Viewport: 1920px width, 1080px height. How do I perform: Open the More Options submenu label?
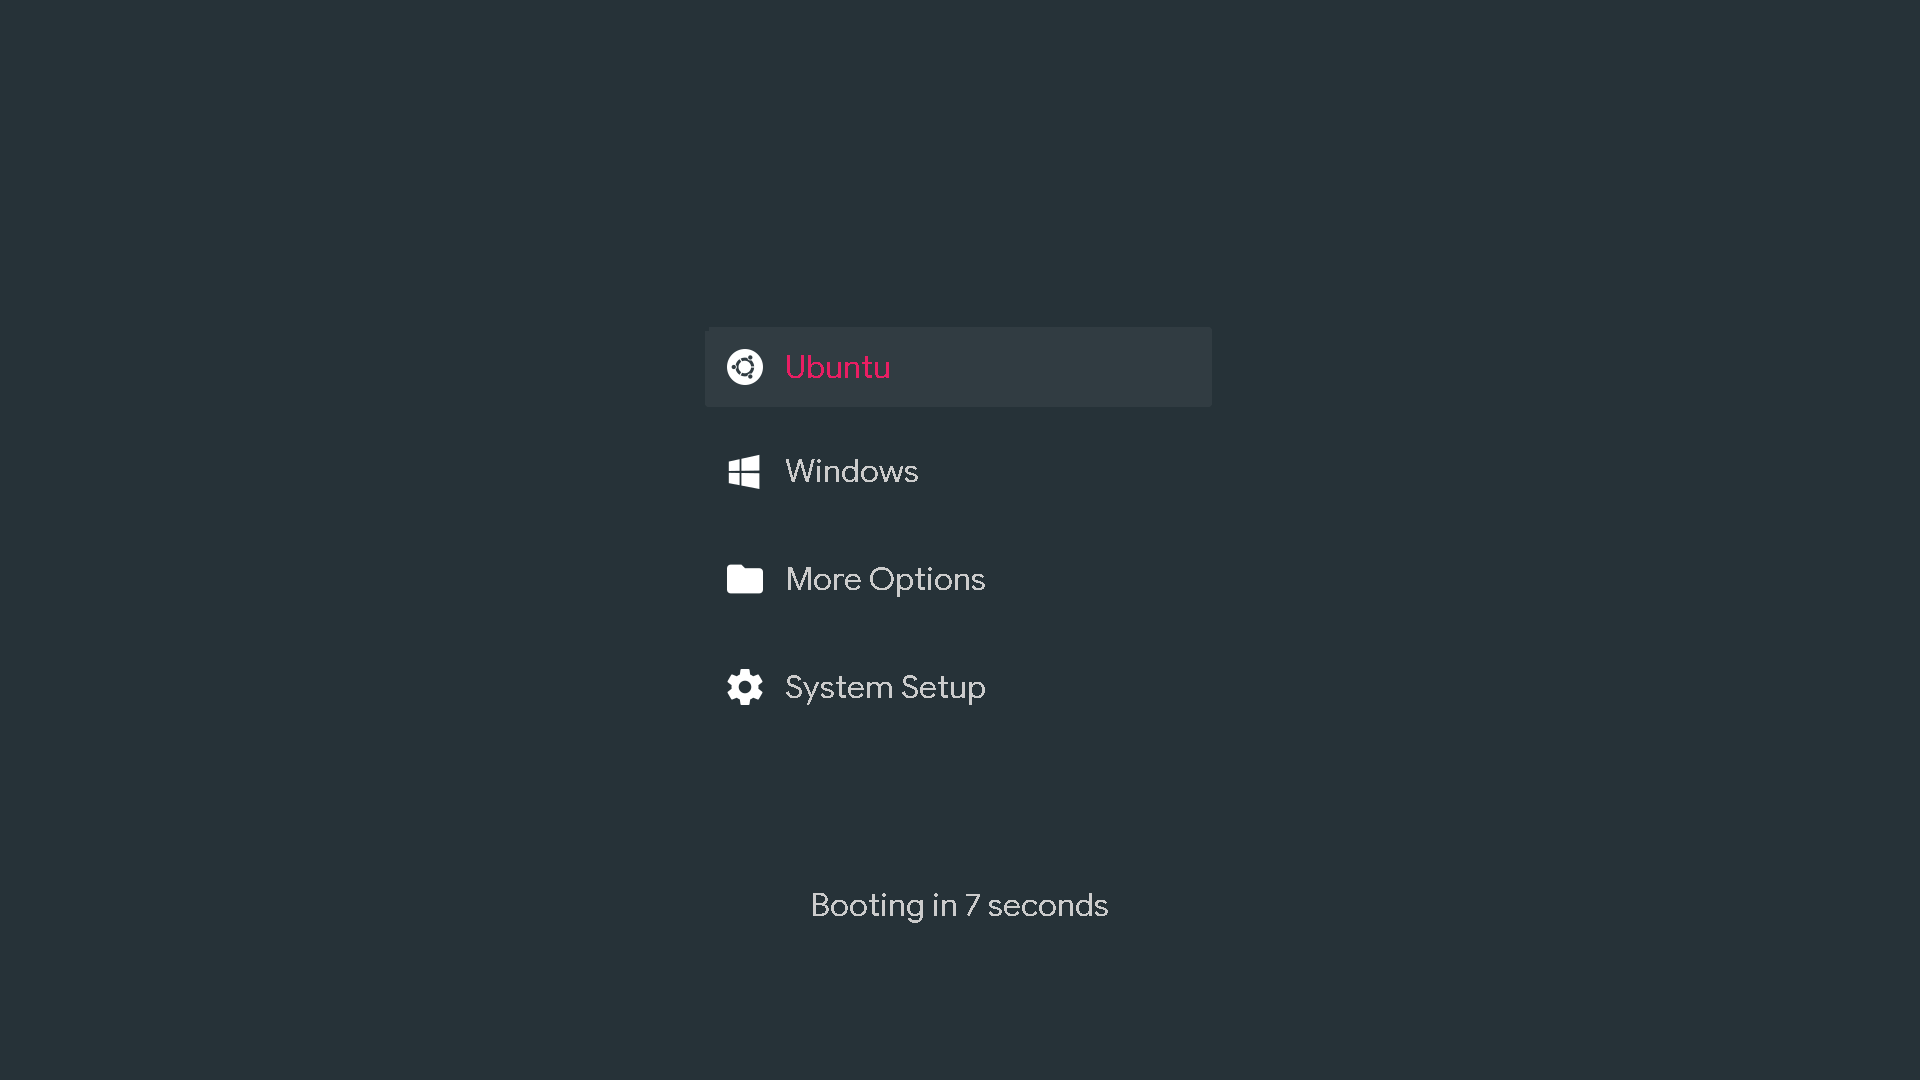point(885,579)
